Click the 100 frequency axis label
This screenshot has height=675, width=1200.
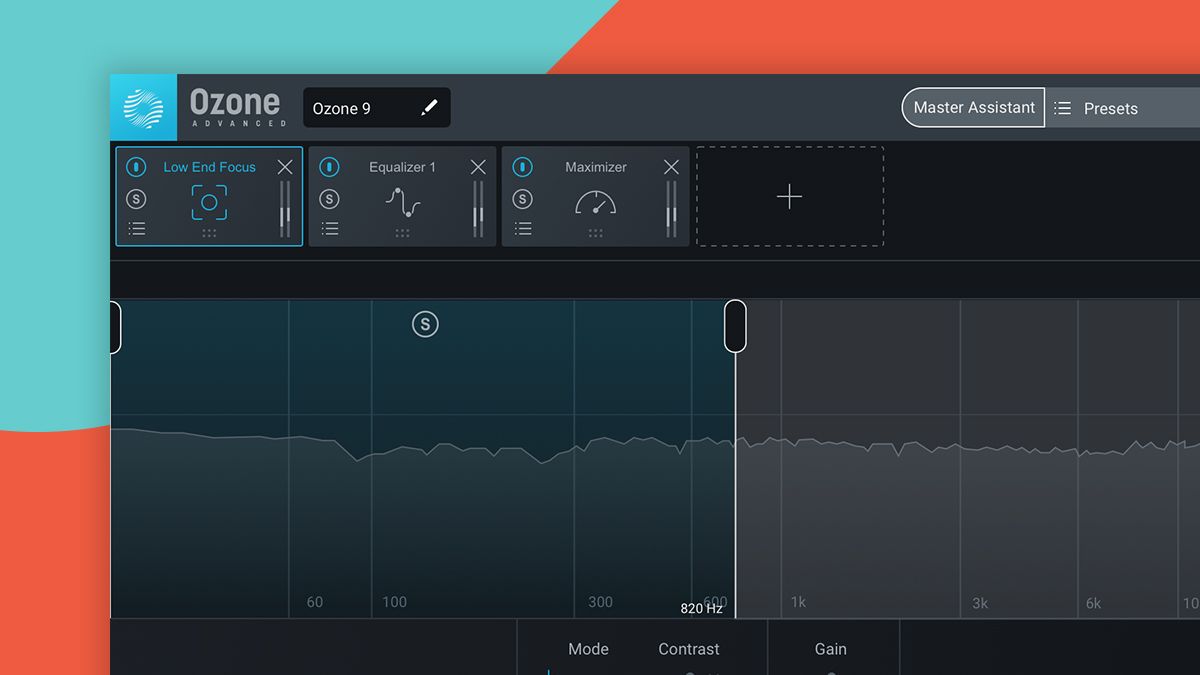395,602
